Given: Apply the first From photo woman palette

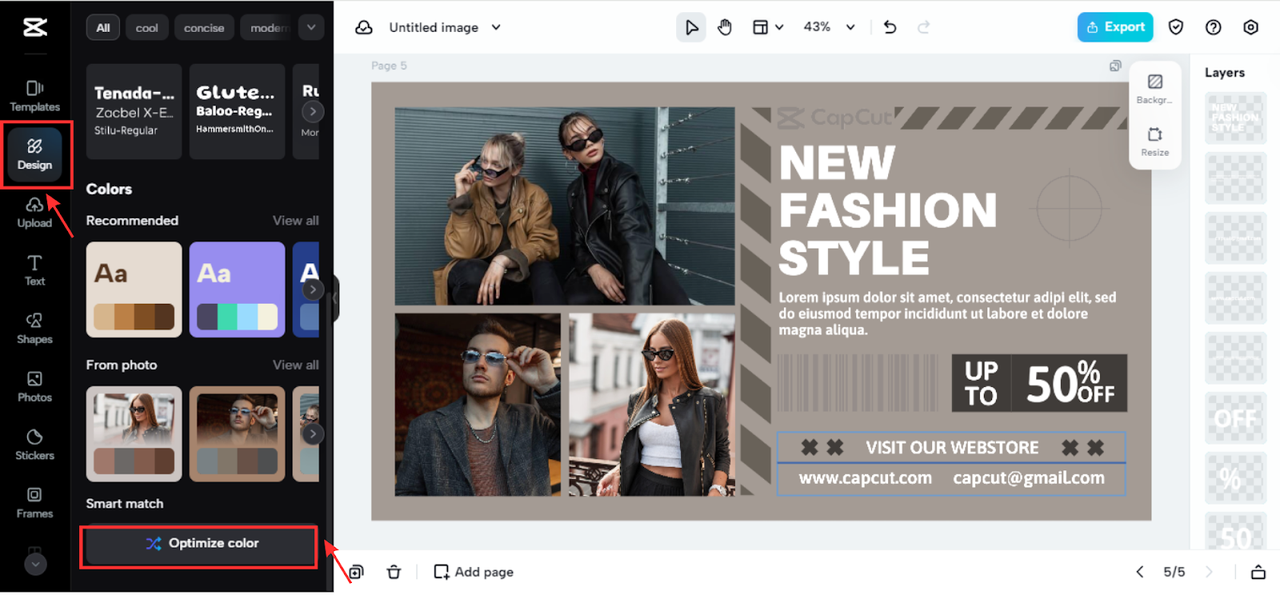Looking at the screenshot, I should tap(134, 433).
